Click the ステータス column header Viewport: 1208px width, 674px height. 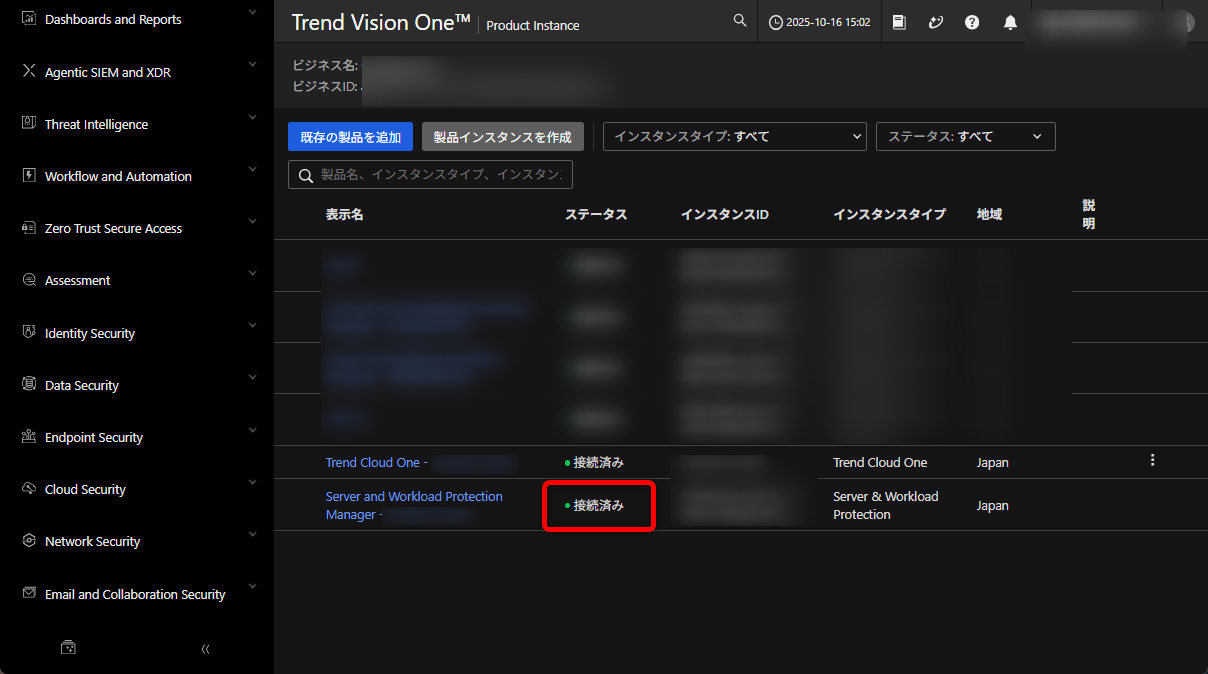596,214
